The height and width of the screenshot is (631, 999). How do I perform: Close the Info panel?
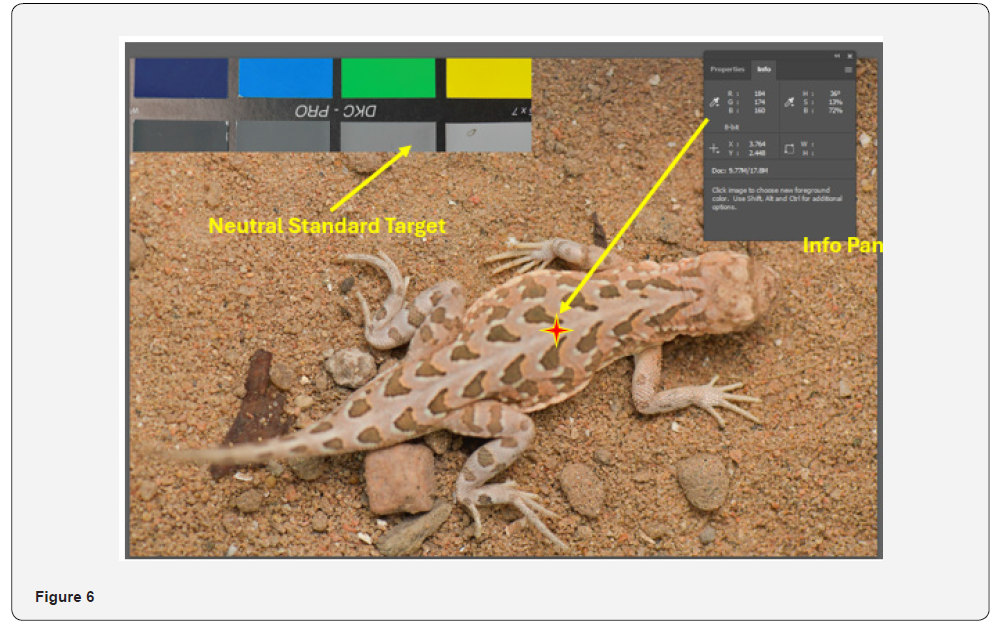coord(849,56)
